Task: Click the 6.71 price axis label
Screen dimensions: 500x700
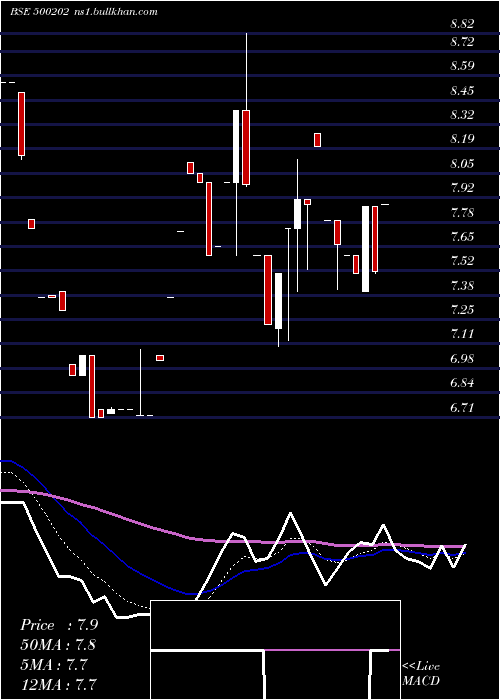Action: point(462,408)
